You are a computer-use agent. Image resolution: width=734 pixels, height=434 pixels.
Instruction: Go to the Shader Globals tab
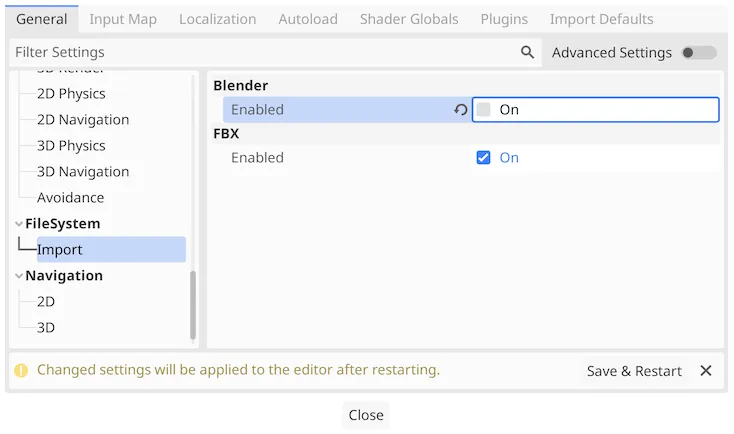[x=409, y=19]
